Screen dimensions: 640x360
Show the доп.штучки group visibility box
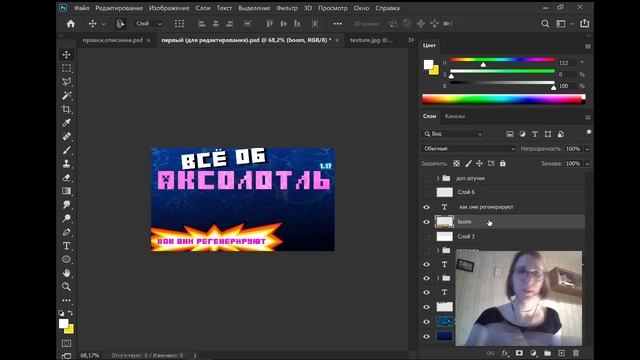427,178
